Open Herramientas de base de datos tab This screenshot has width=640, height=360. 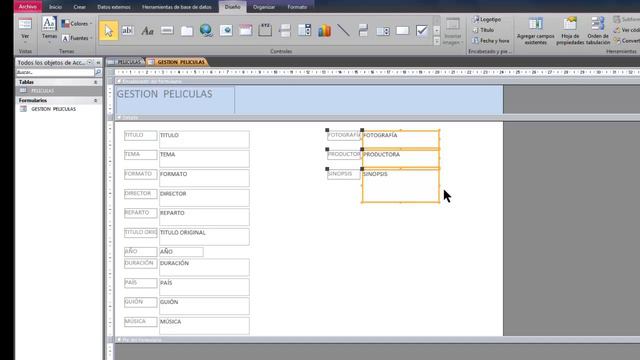coord(177,7)
